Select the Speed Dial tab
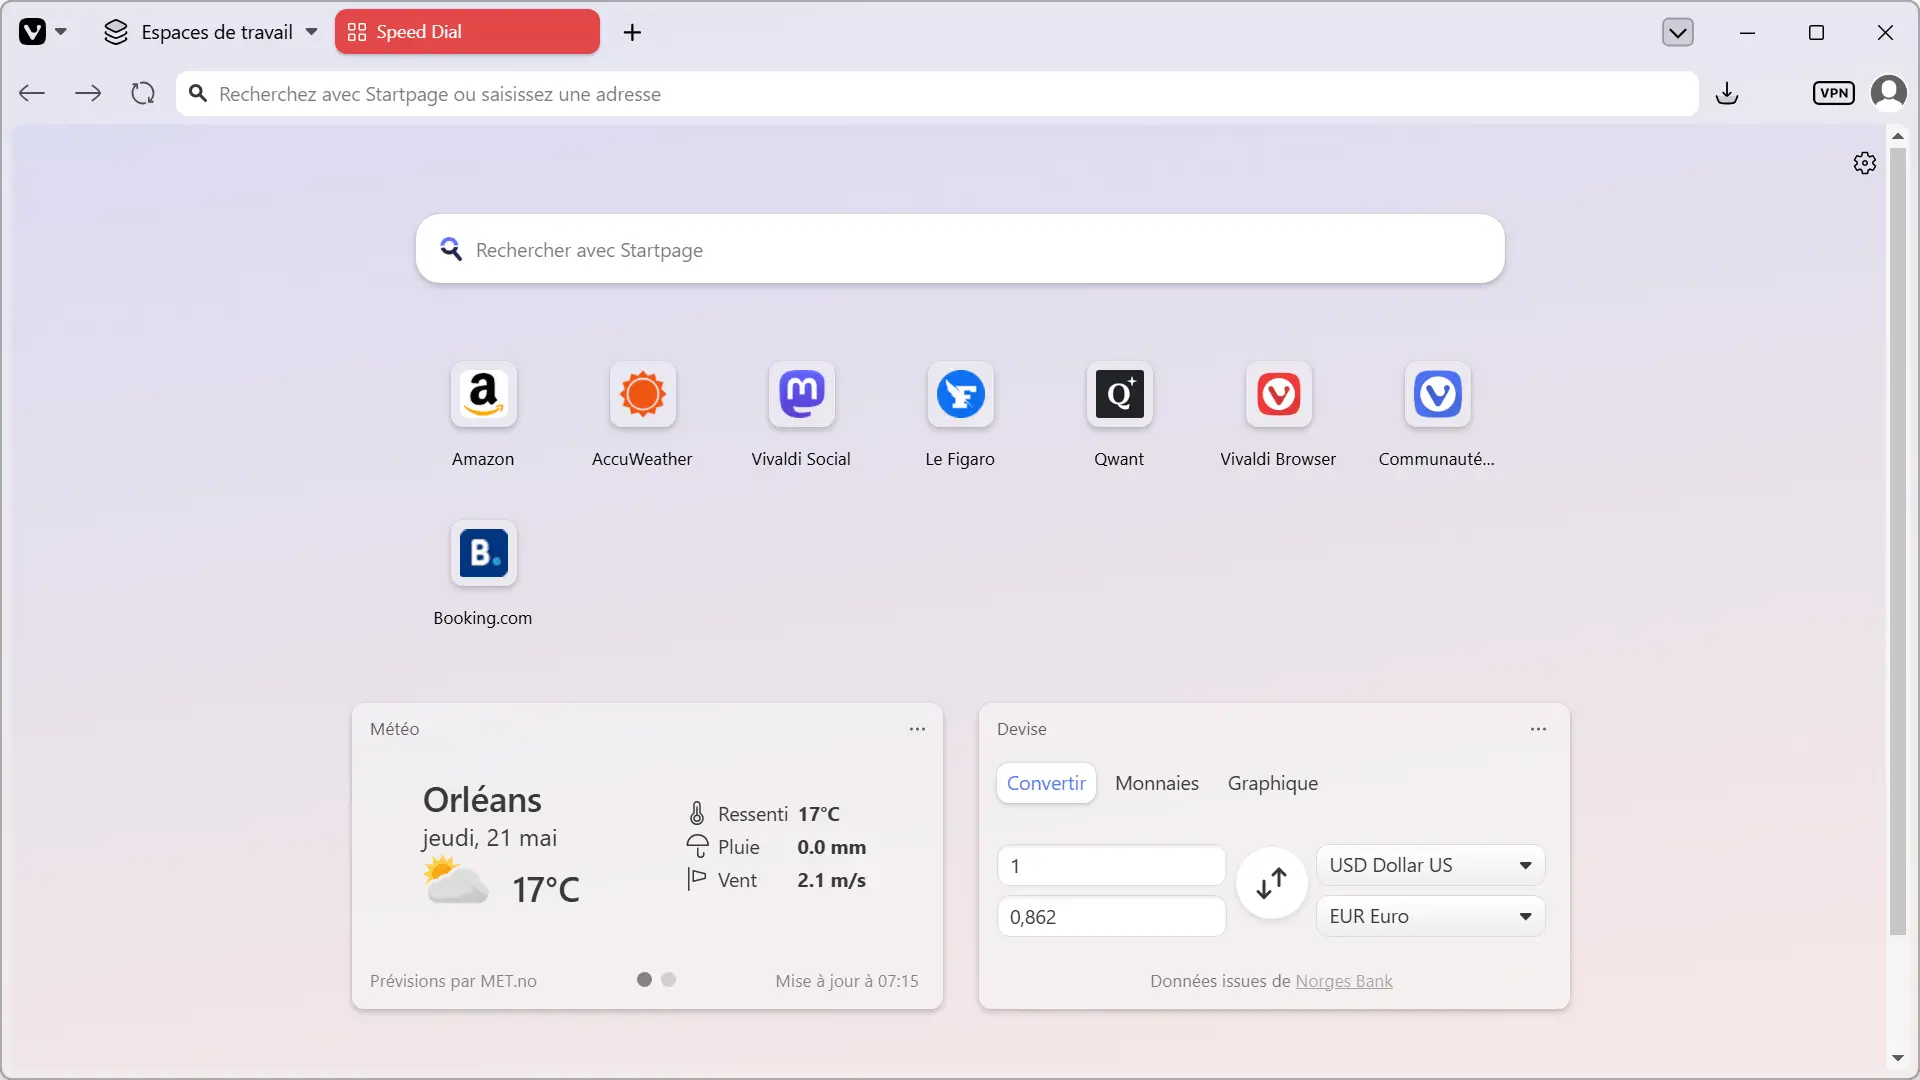 click(x=467, y=32)
